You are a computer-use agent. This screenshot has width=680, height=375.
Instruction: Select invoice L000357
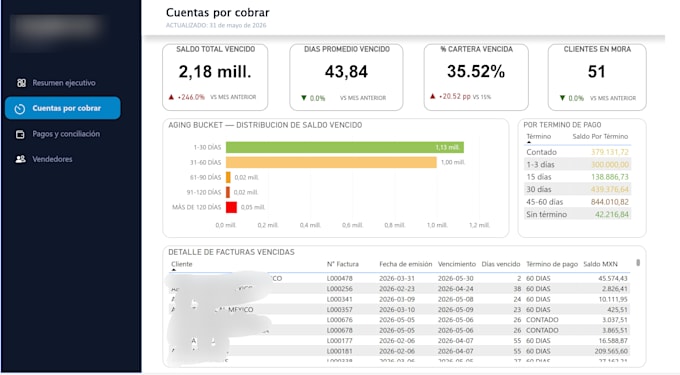tap(340, 310)
